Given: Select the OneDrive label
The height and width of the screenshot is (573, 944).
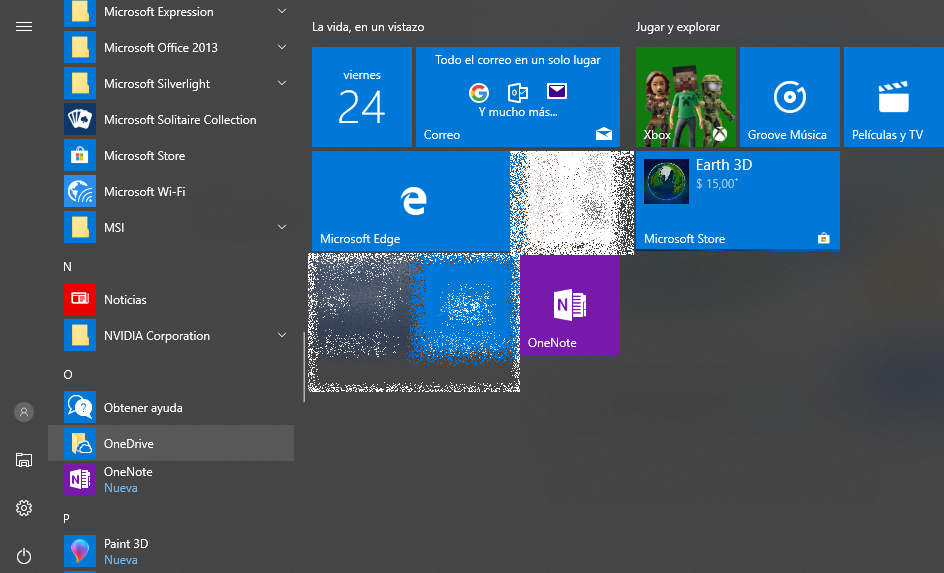Looking at the screenshot, I should pyautogui.click(x=129, y=444).
